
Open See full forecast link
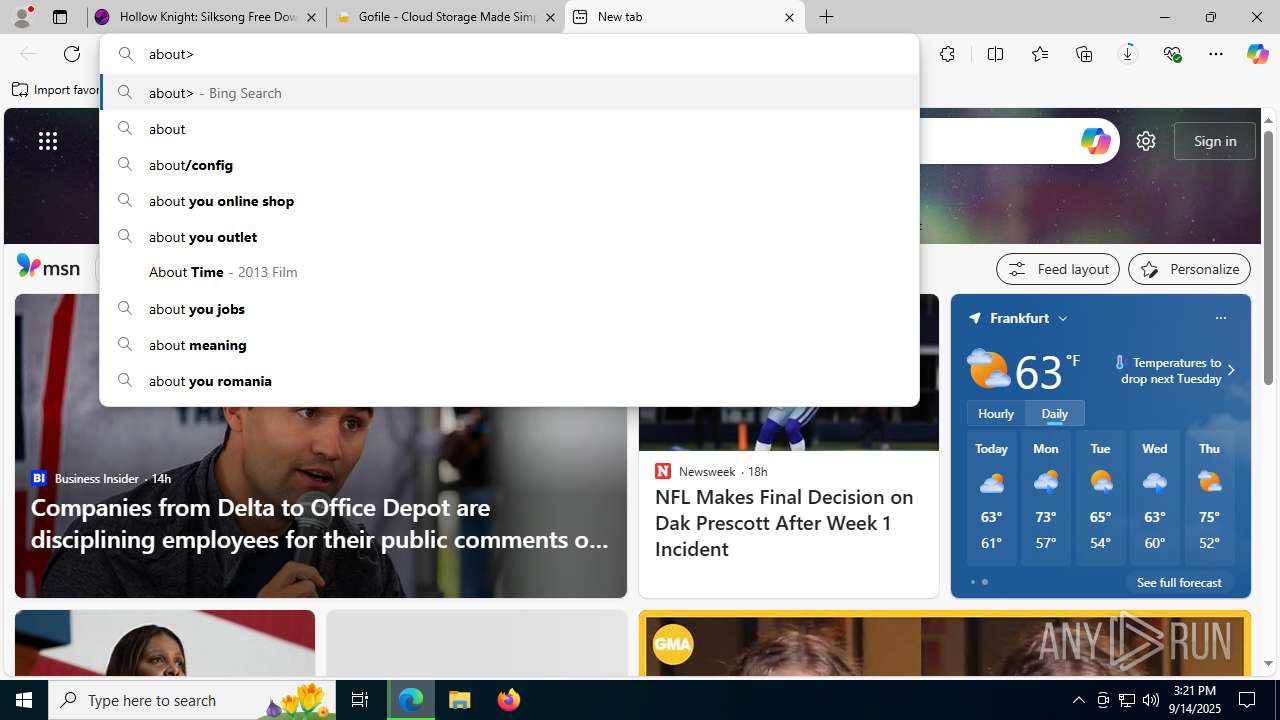[1179, 582]
